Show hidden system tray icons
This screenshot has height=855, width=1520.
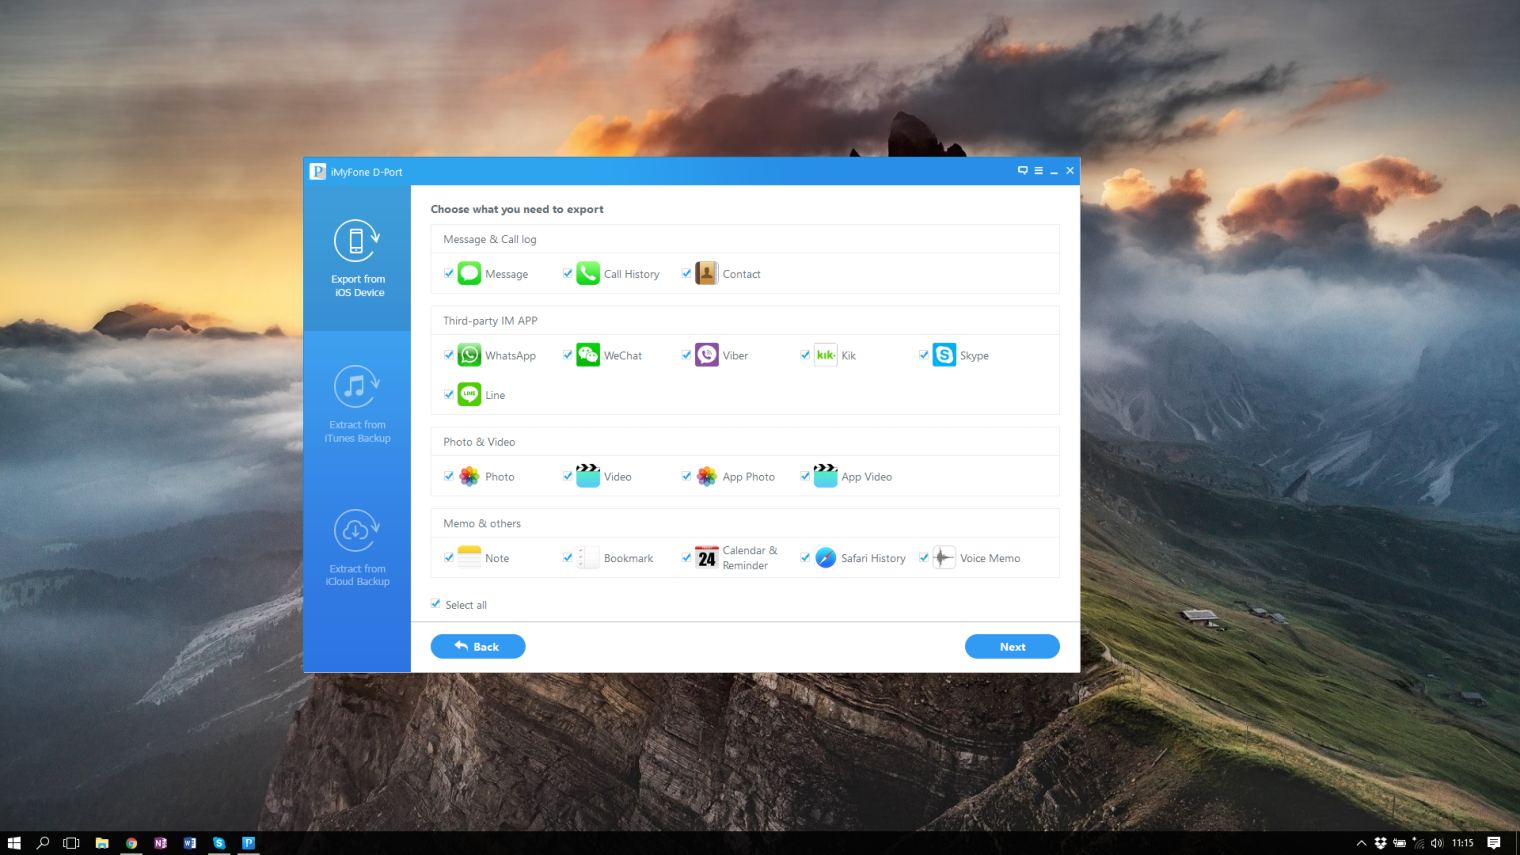pos(1361,843)
